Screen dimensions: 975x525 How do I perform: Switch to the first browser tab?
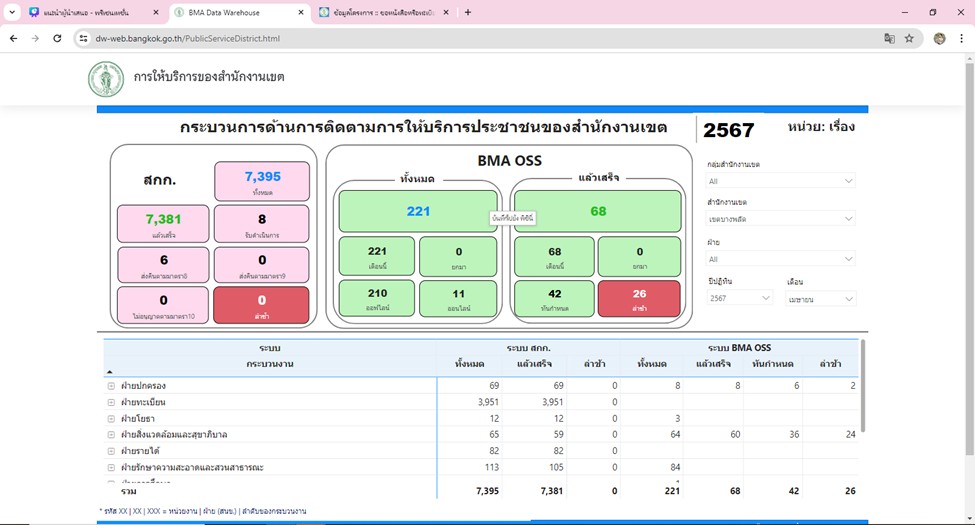pyautogui.click(x=85, y=12)
